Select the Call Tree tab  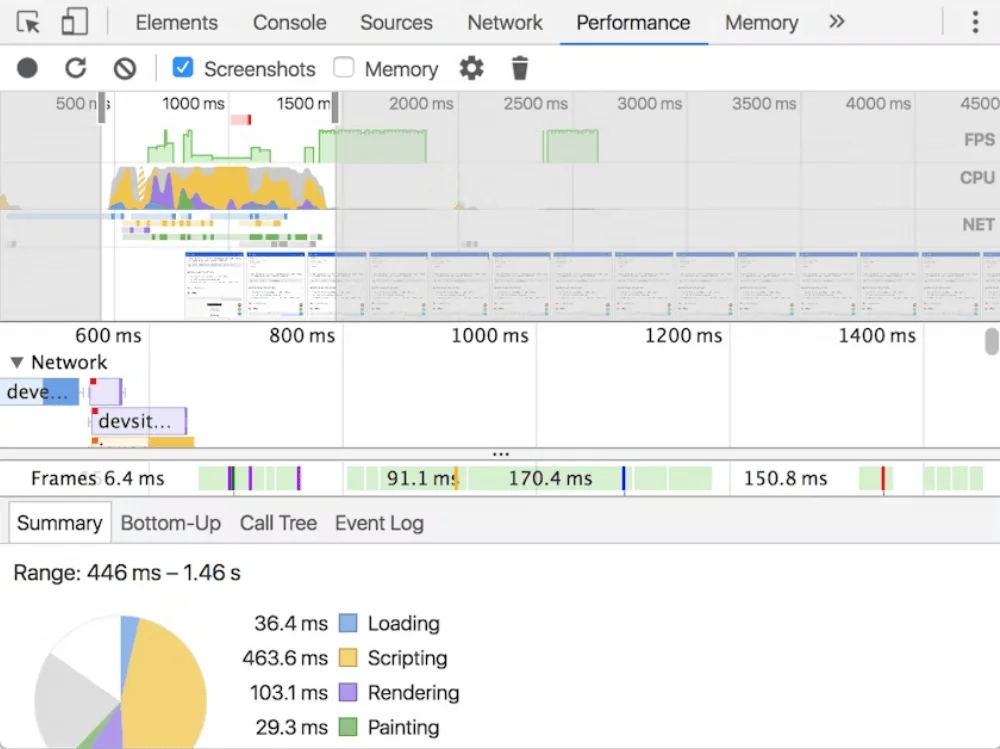coord(278,523)
